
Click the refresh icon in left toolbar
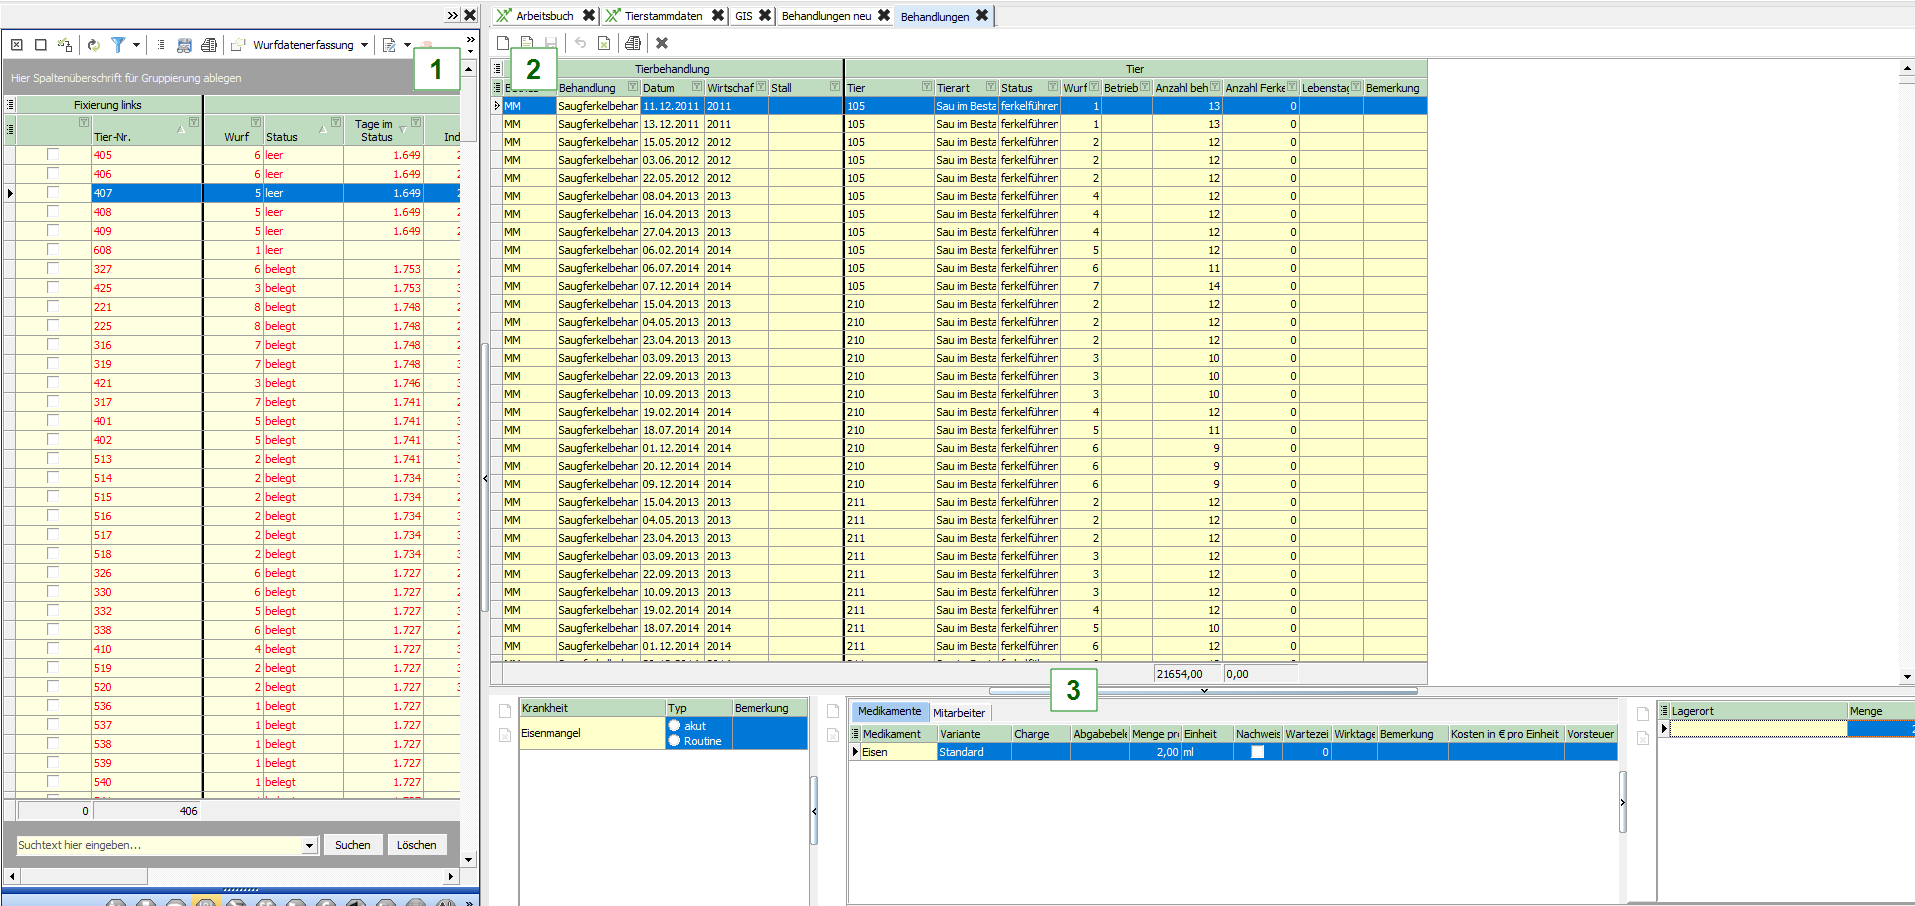(x=93, y=45)
